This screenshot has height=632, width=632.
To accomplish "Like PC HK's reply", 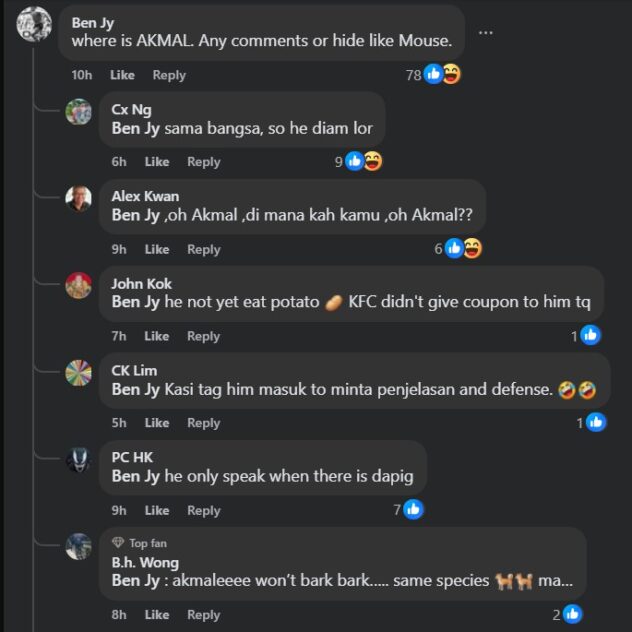I will pyautogui.click(x=157, y=510).
